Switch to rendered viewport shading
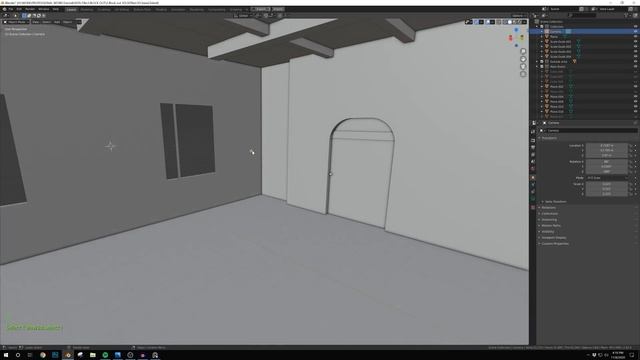 (x=519, y=22)
